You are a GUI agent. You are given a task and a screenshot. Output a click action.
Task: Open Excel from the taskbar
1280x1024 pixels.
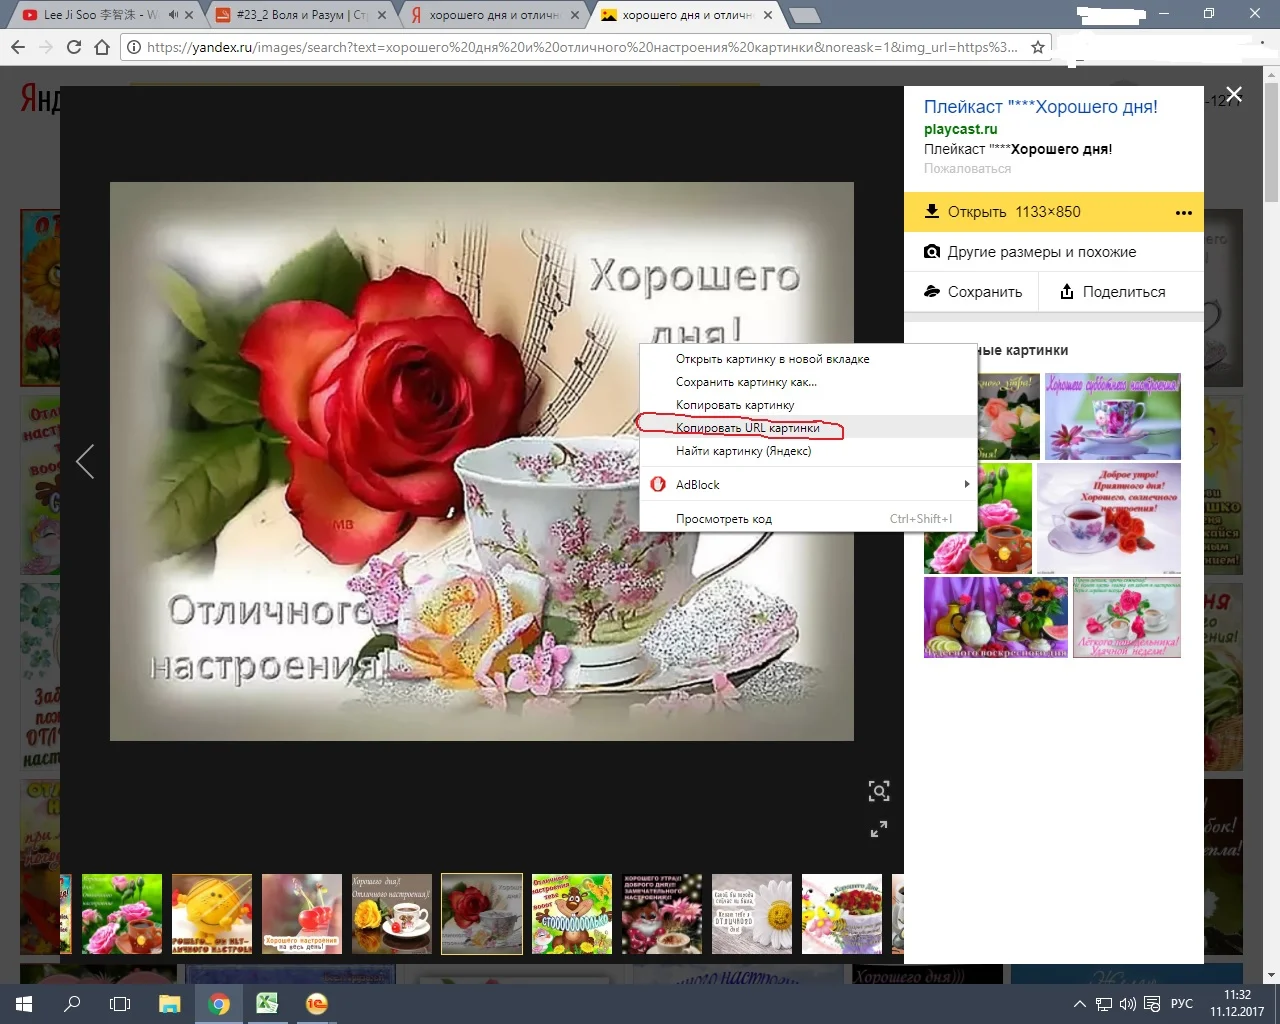(267, 1003)
